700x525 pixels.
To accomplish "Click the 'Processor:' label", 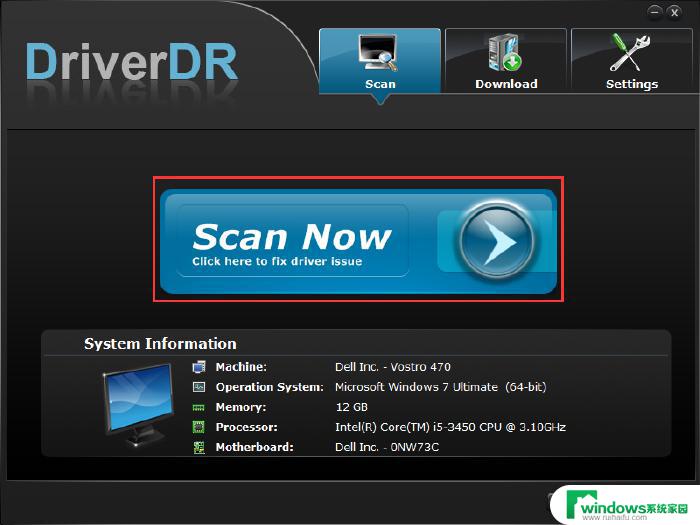I will click(x=246, y=427).
